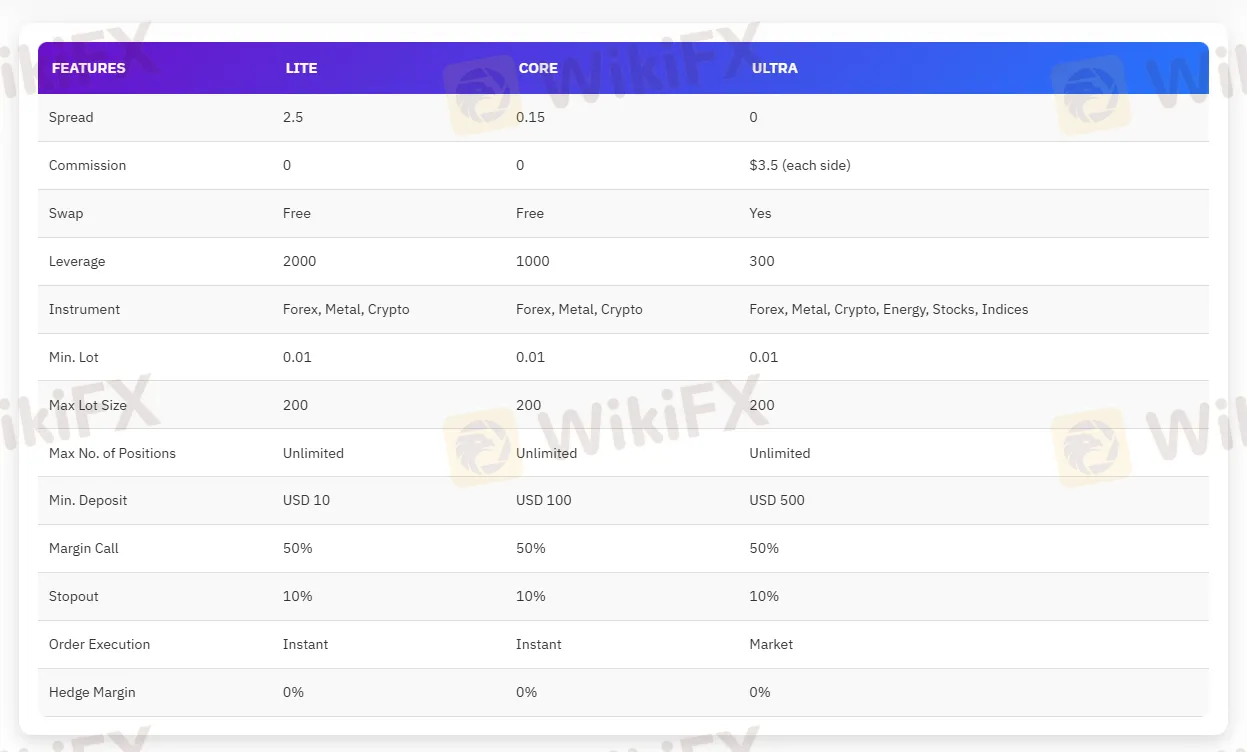This screenshot has width=1247, height=752.
Task: Click the Hedge Margin row label
Action: click(x=92, y=692)
